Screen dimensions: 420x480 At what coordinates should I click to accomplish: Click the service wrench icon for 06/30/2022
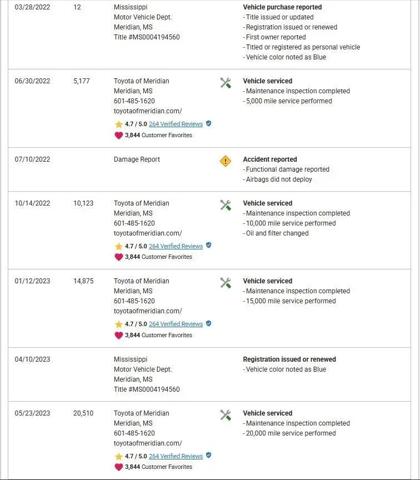pyautogui.click(x=226, y=83)
